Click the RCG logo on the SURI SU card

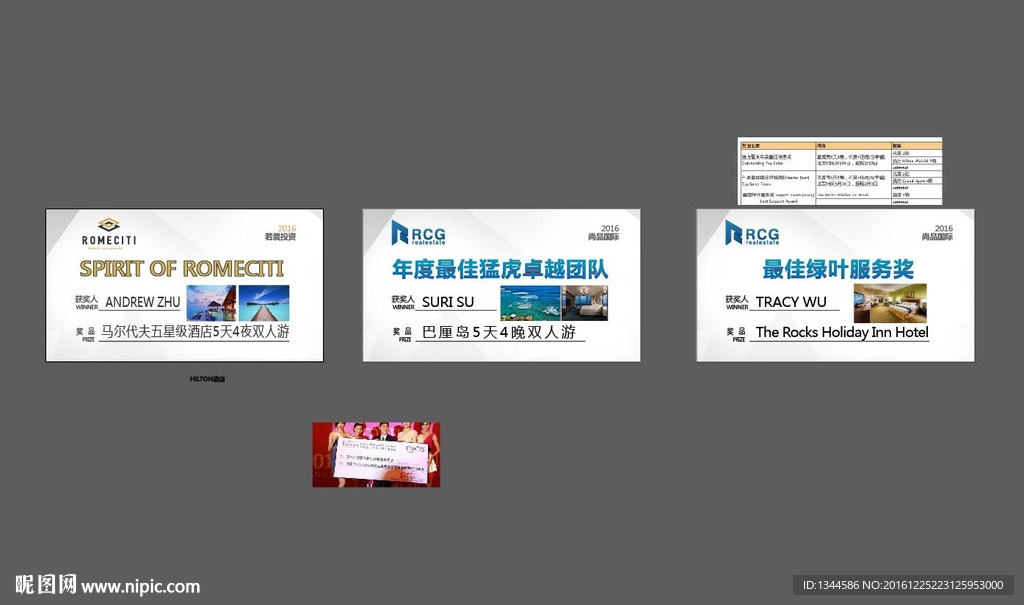point(418,233)
